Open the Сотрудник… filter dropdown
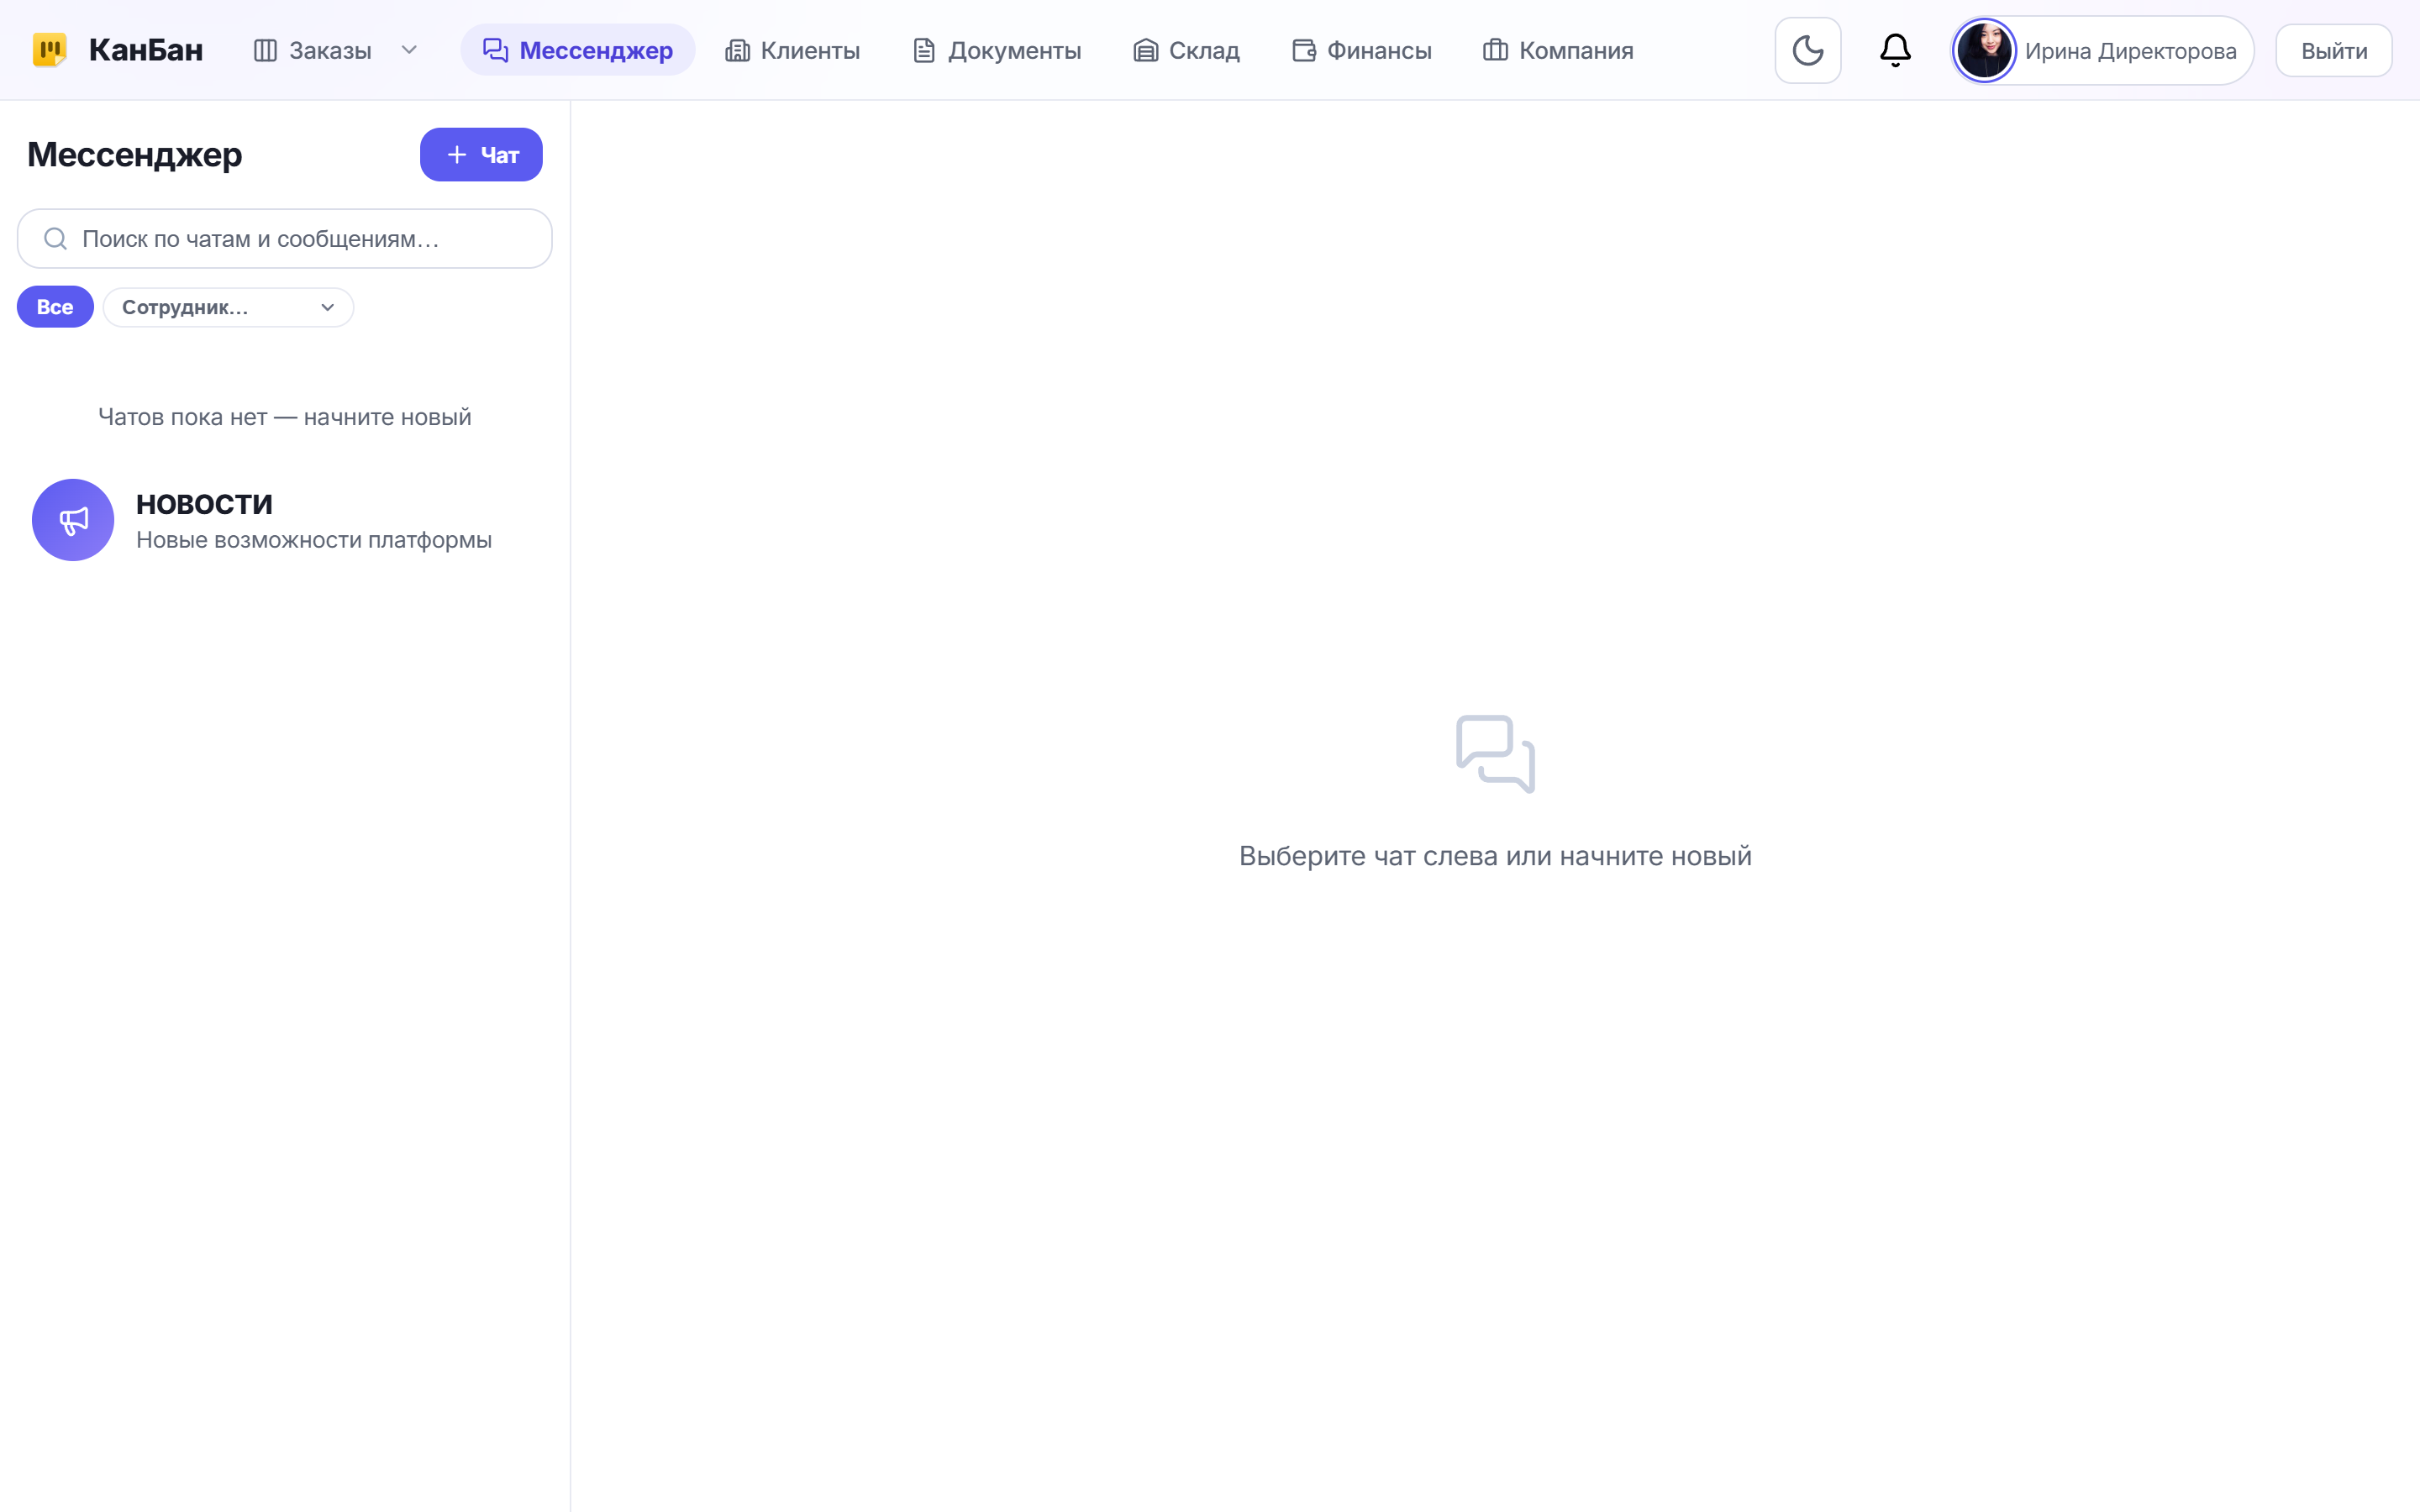The image size is (2420, 1512). point(228,307)
